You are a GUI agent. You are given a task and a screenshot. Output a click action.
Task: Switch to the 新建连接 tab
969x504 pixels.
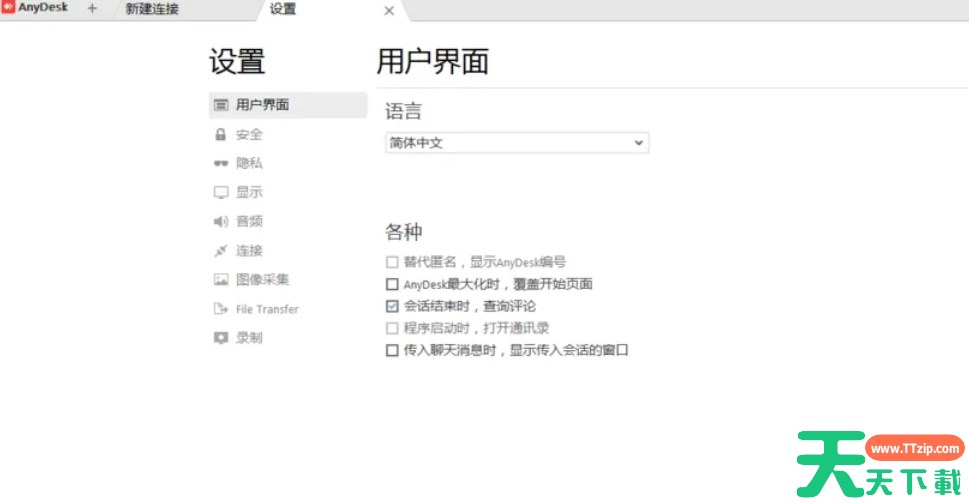tap(152, 9)
